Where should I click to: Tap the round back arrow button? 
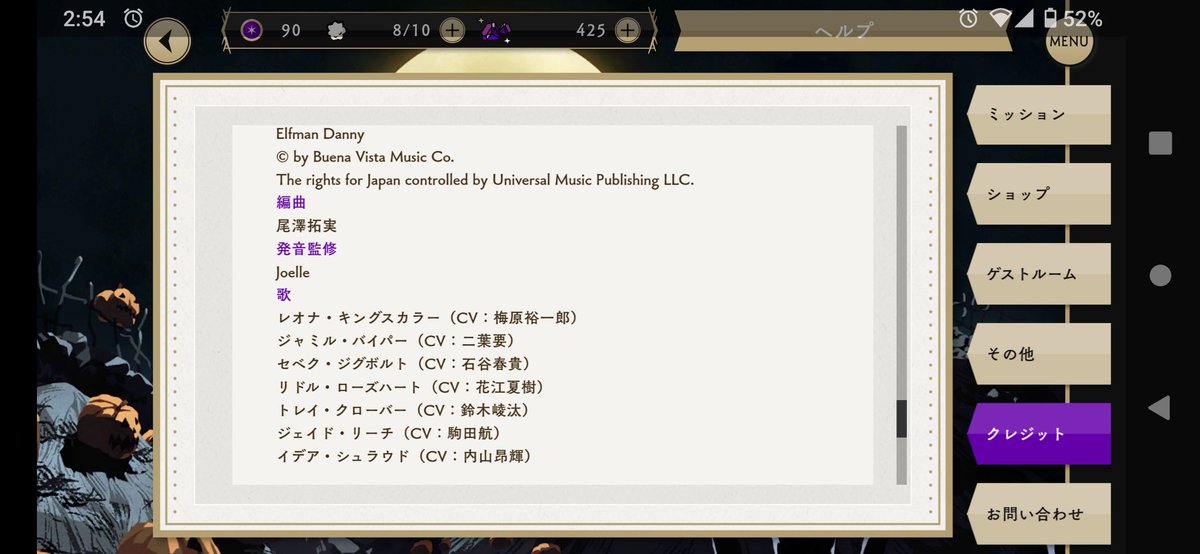click(x=167, y=42)
